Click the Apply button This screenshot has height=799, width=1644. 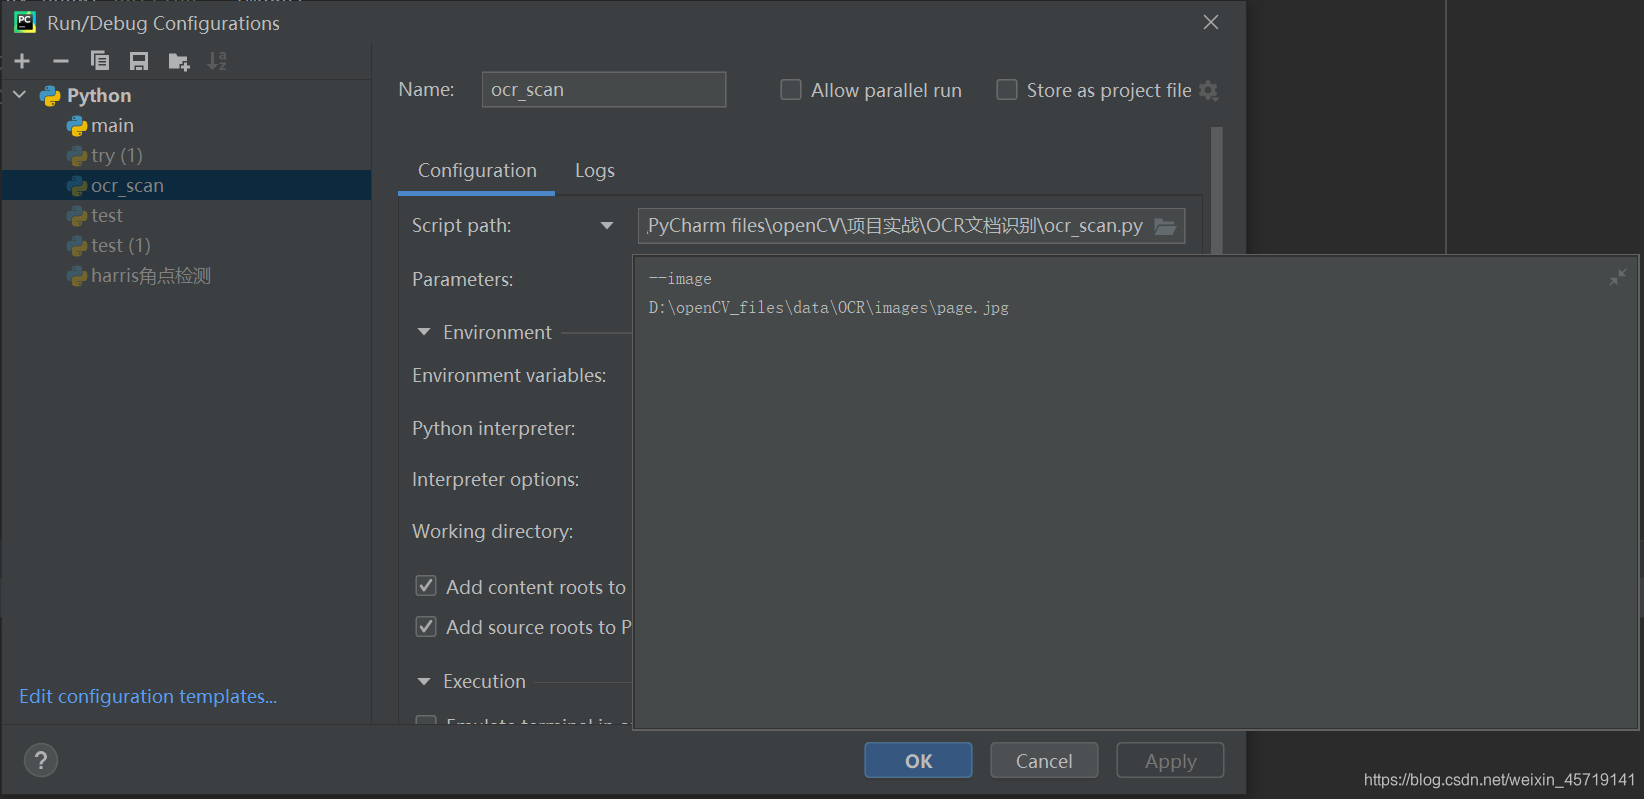(1170, 760)
